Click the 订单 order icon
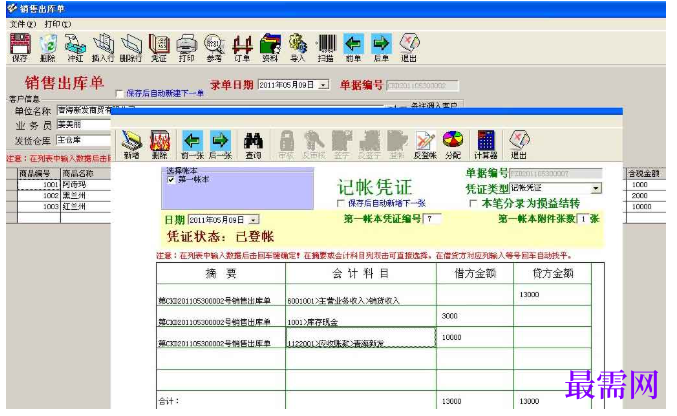677x416 pixels. click(x=242, y=48)
